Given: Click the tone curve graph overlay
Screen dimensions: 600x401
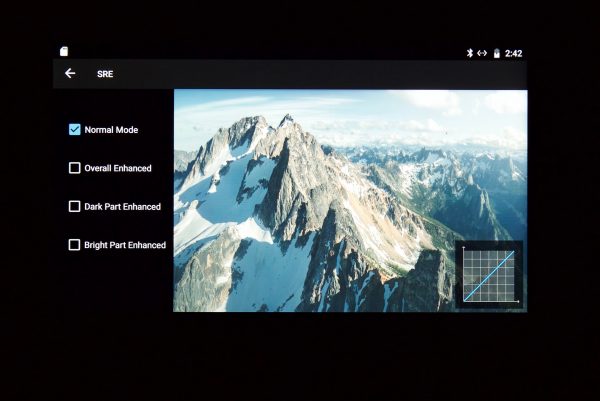Looking at the screenshot, I should (x=489, y=273).
